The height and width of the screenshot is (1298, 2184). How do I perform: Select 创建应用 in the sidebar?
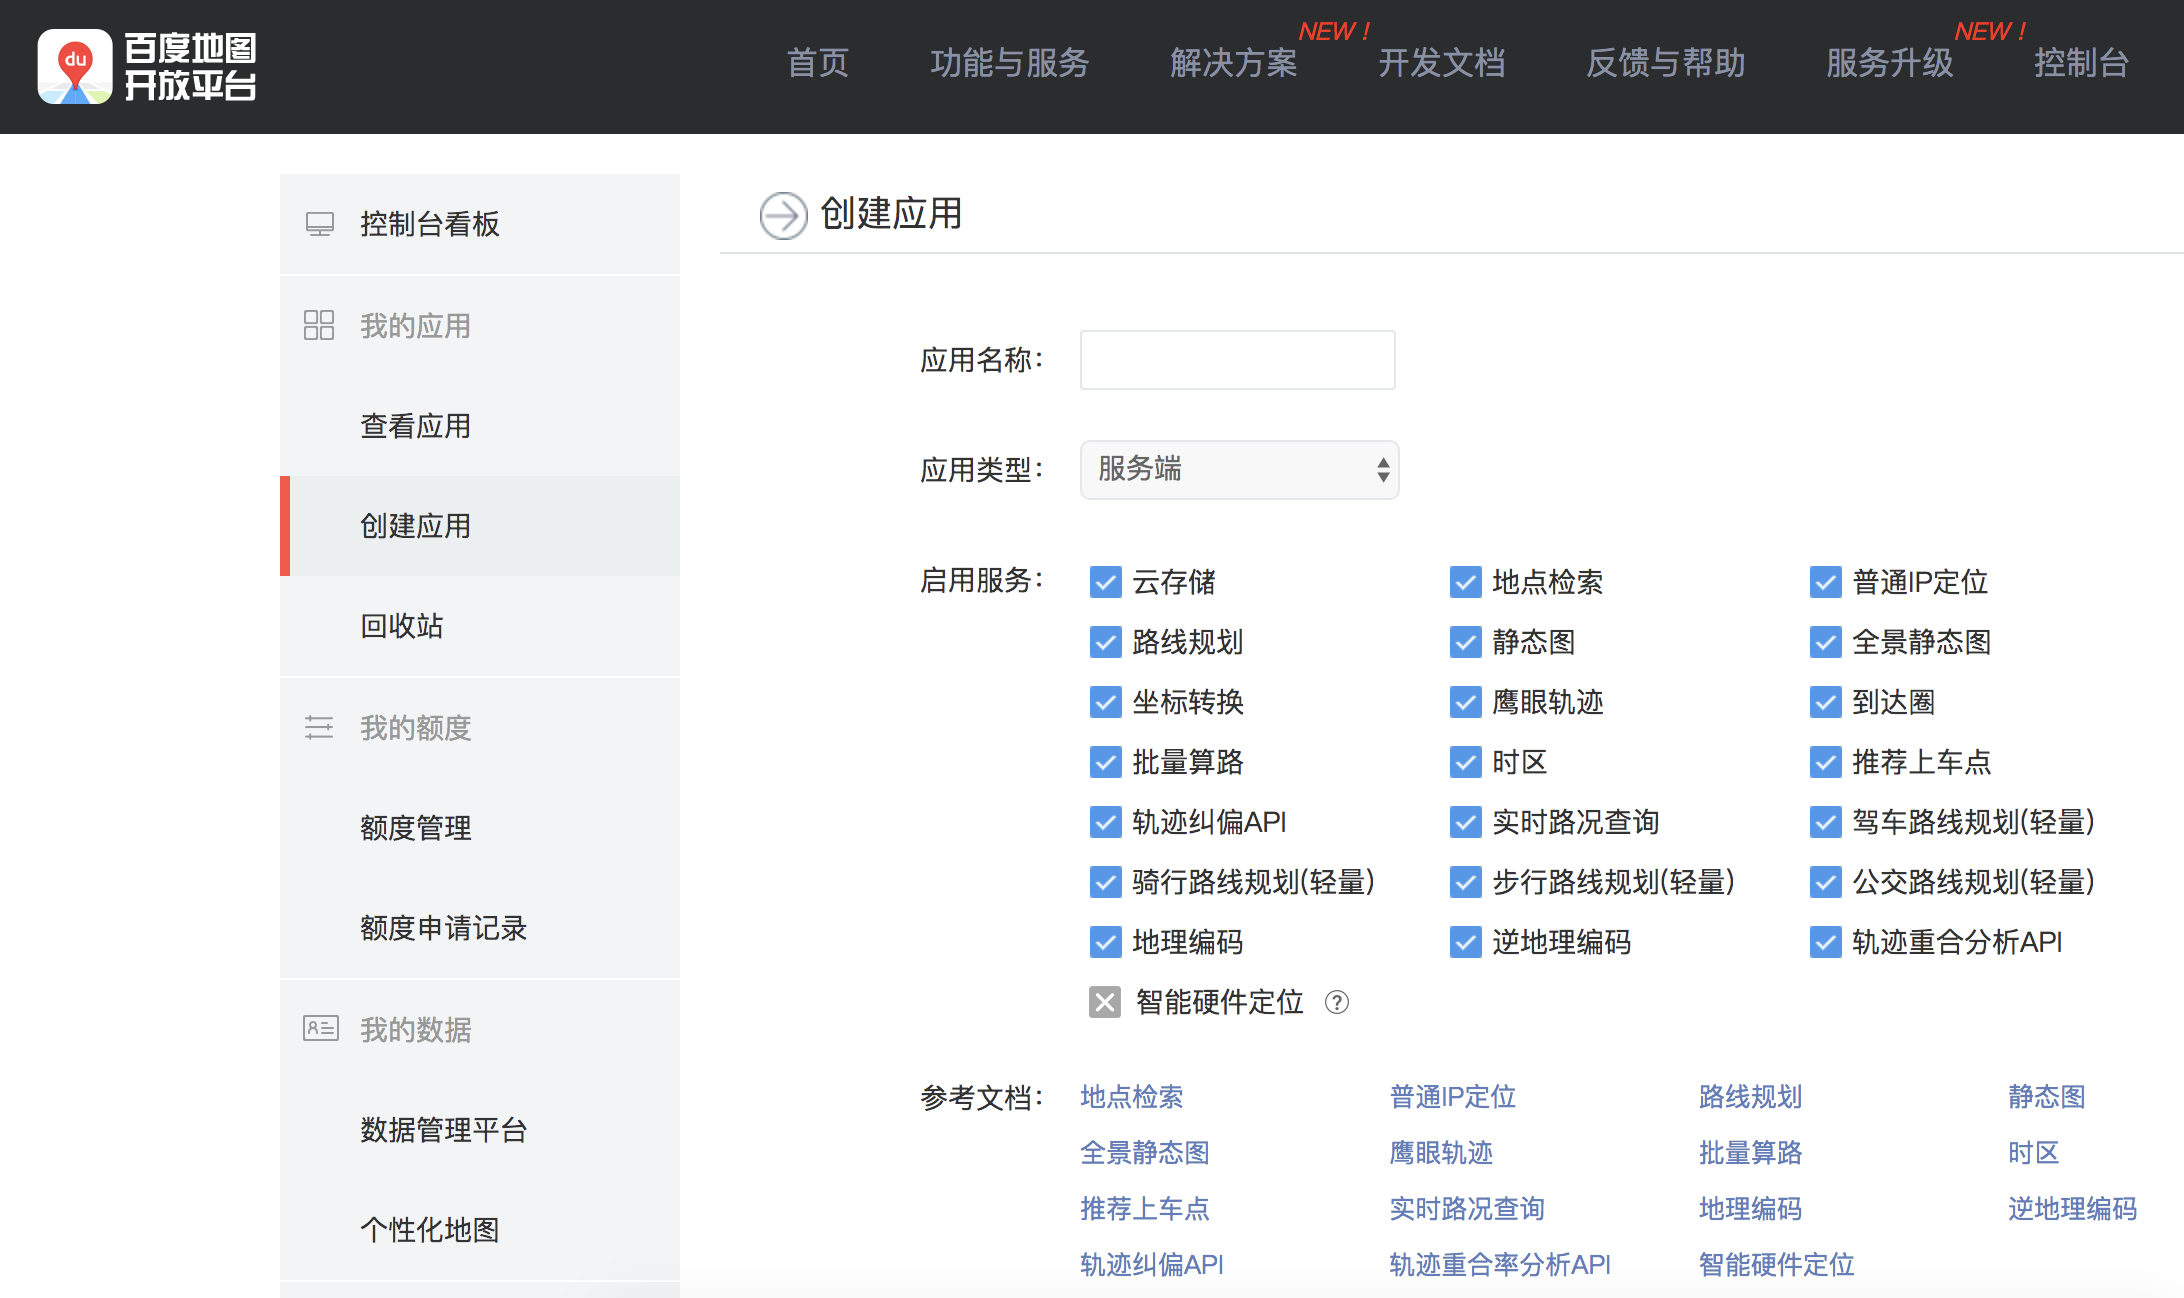tap(480, 526)
